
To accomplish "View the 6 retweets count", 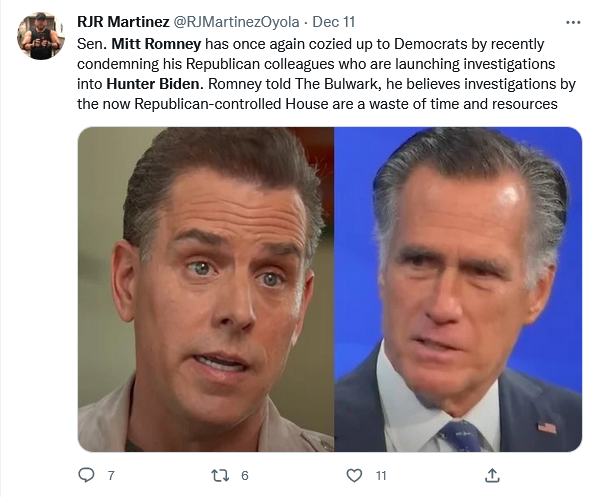I will (x=245, y=476).
